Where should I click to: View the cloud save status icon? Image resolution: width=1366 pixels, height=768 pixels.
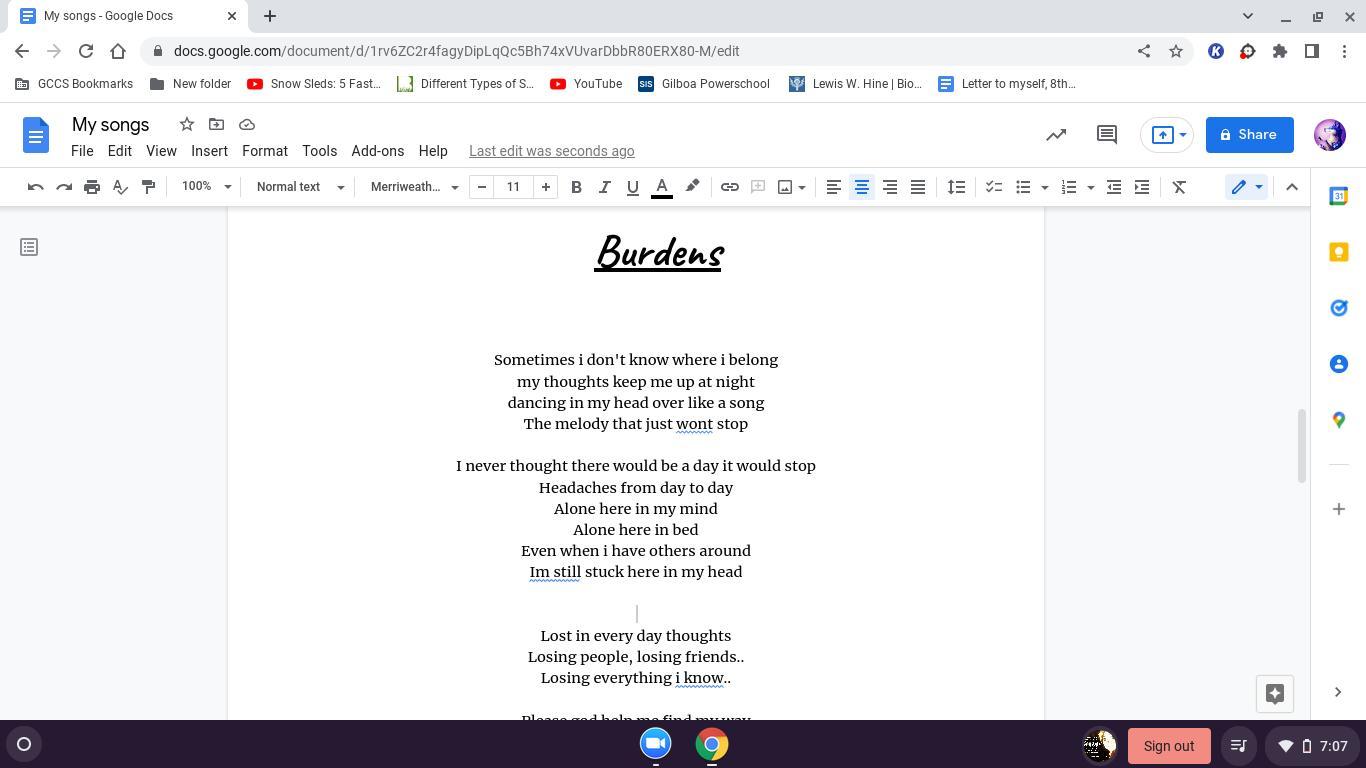247,124
